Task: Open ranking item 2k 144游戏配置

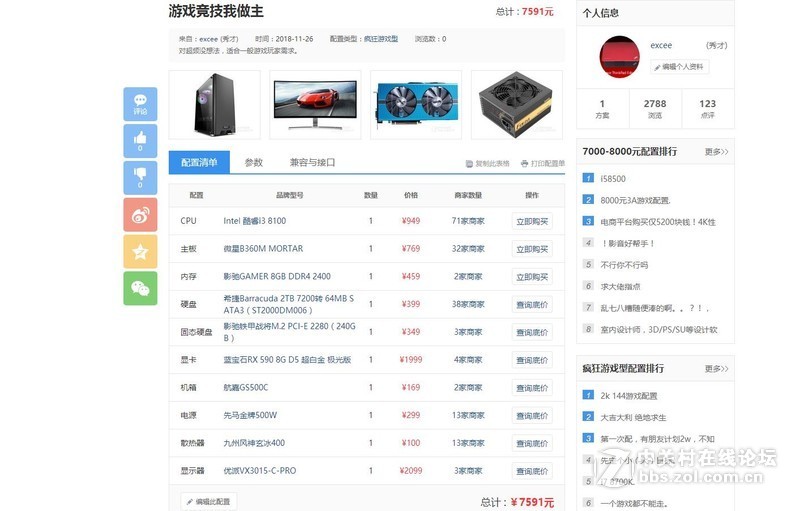Action: tap(629, 396)
